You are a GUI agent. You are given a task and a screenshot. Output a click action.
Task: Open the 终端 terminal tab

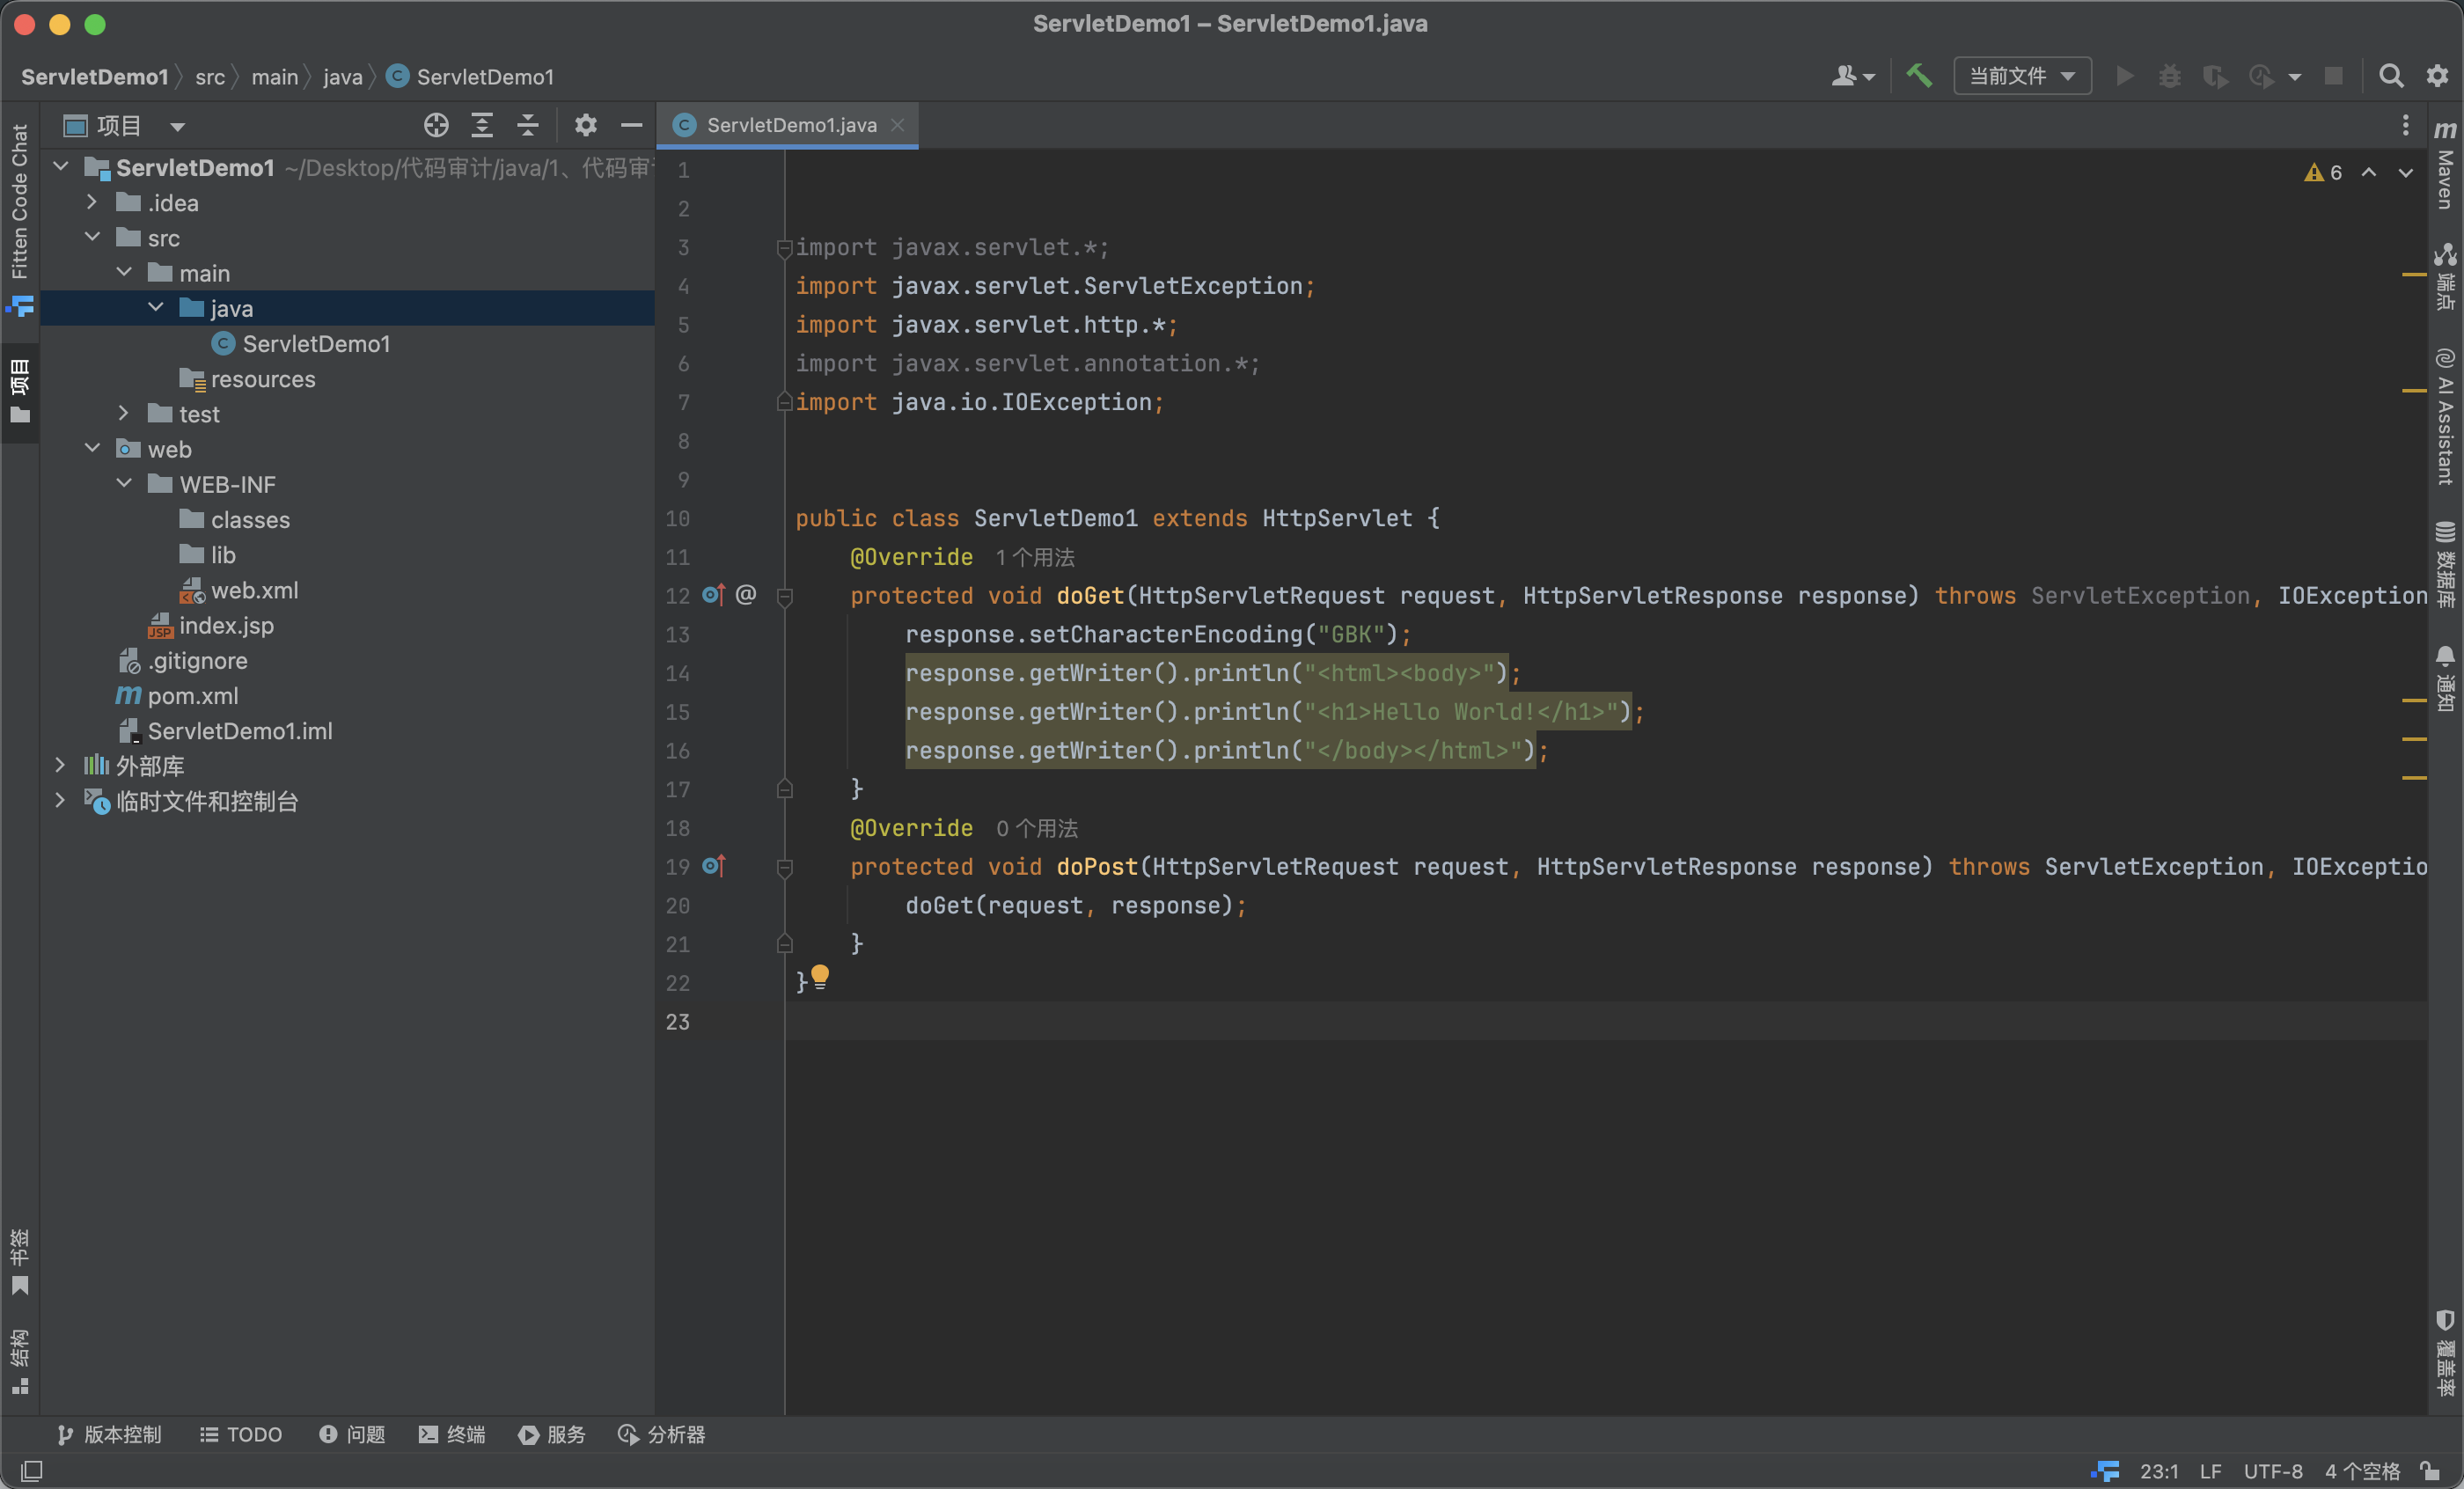click(452, 1434)
